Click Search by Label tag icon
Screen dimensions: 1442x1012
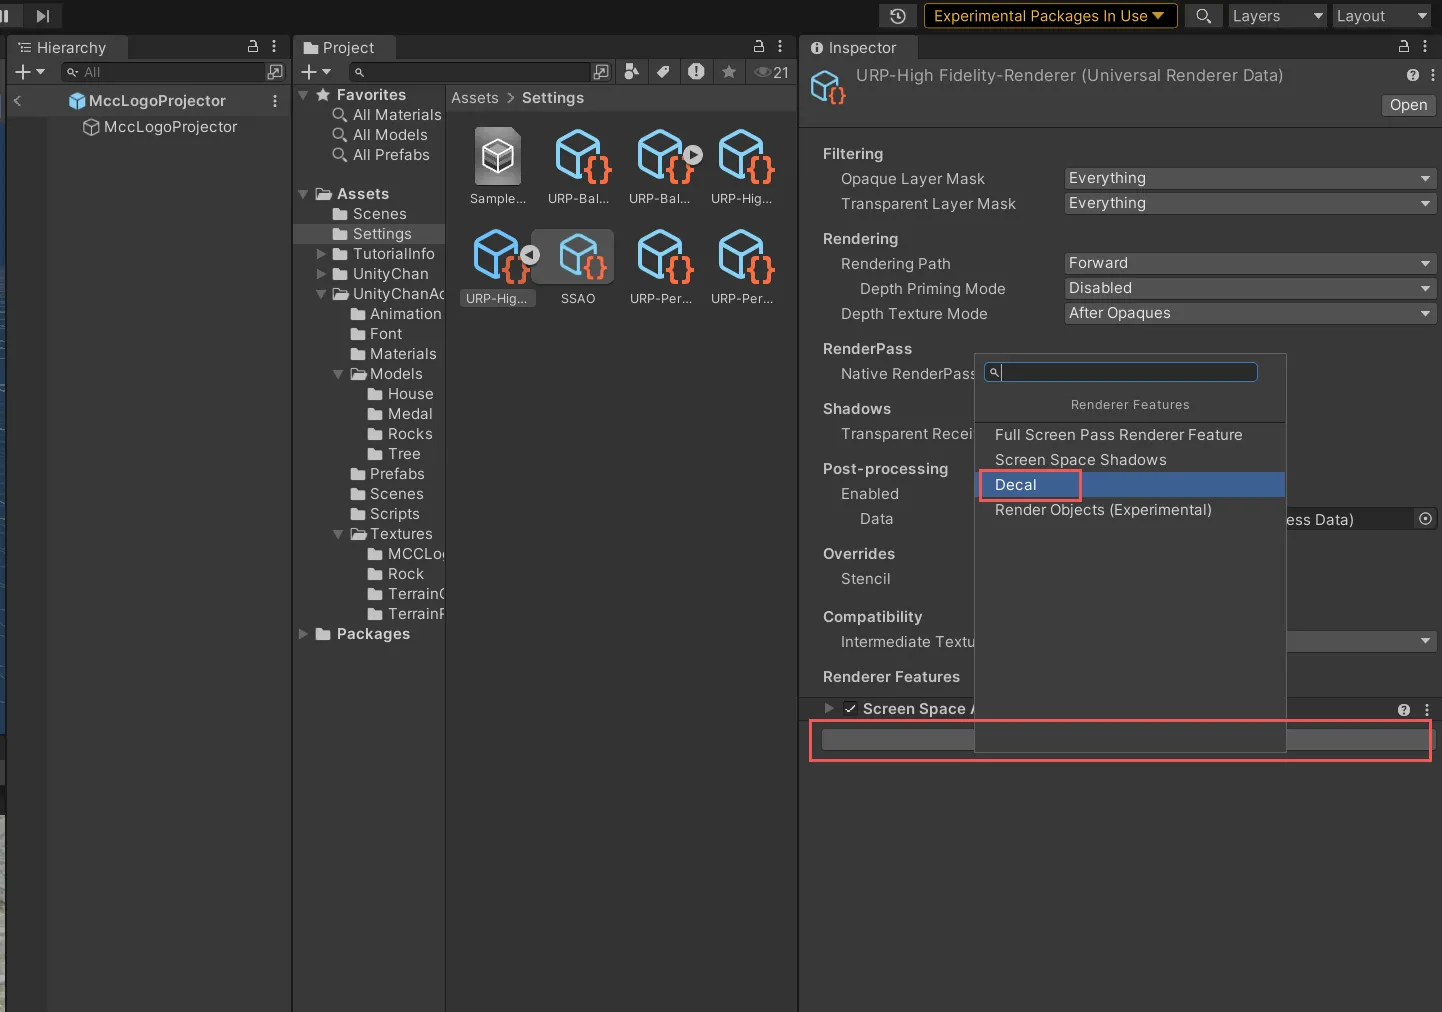click(663, 72)
